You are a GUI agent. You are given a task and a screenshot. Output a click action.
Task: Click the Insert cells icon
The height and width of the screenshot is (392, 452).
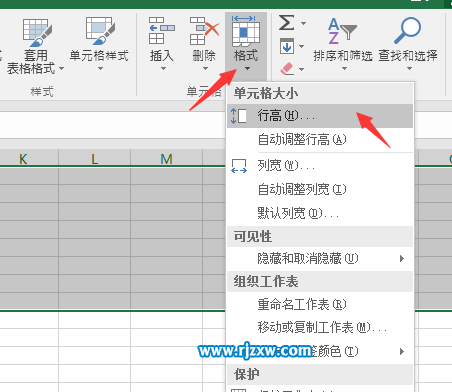162,31
